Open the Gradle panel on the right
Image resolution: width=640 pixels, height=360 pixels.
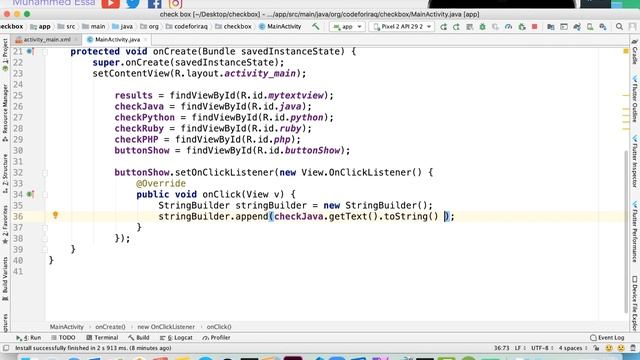pyautogui.click(x=635, y=51)
